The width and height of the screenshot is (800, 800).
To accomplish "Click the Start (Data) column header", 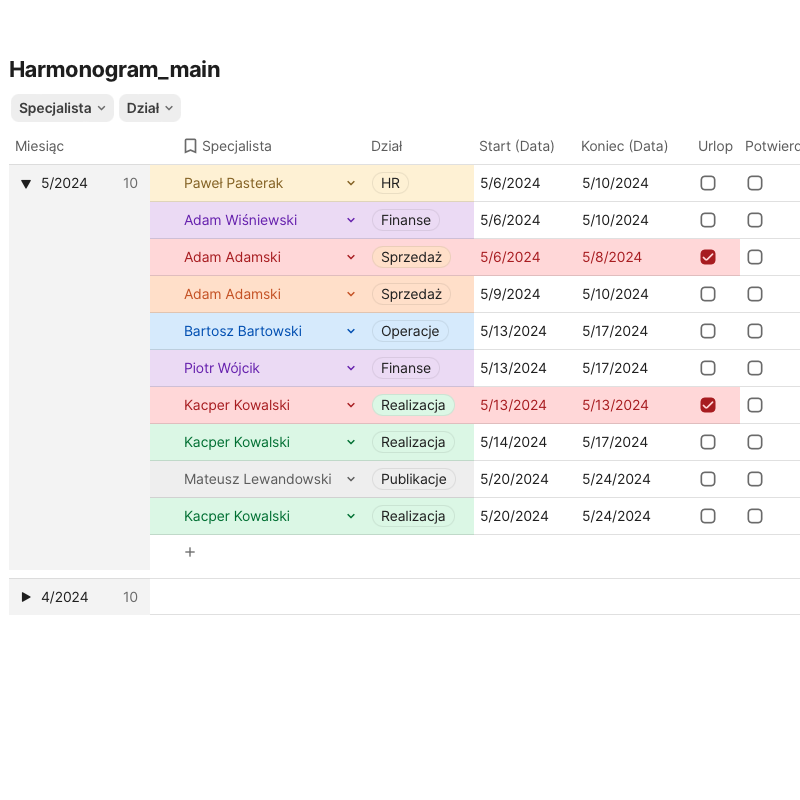I will point(516,146).
